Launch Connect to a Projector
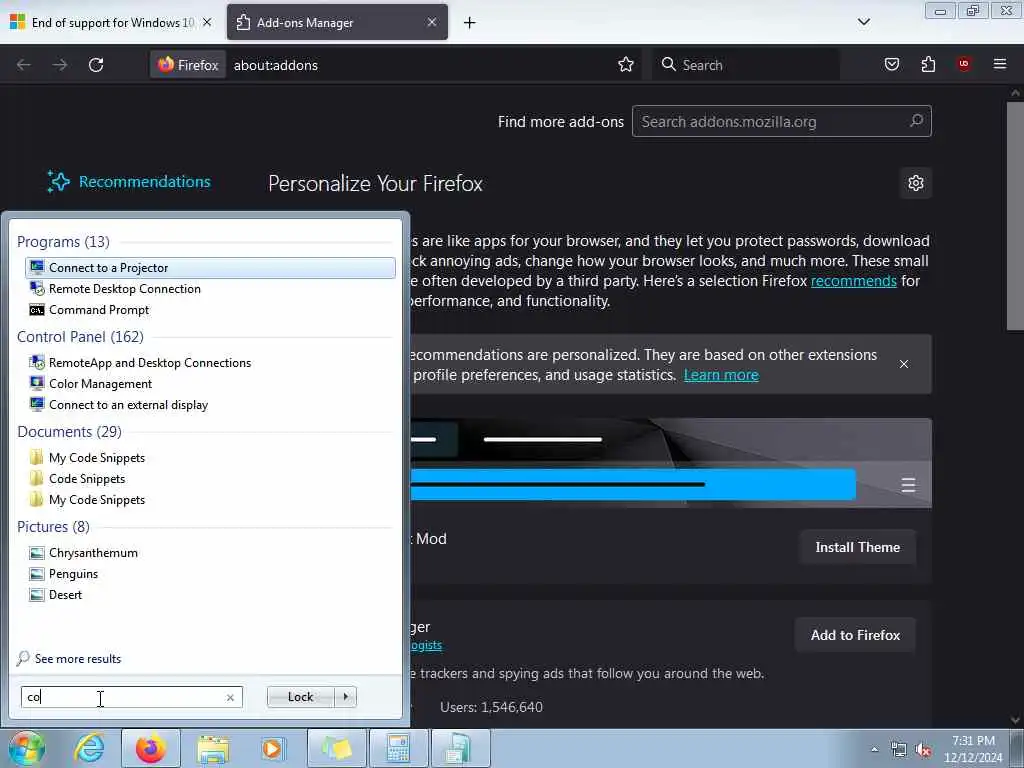1024x768 pixels. click(x=210, y=268)
